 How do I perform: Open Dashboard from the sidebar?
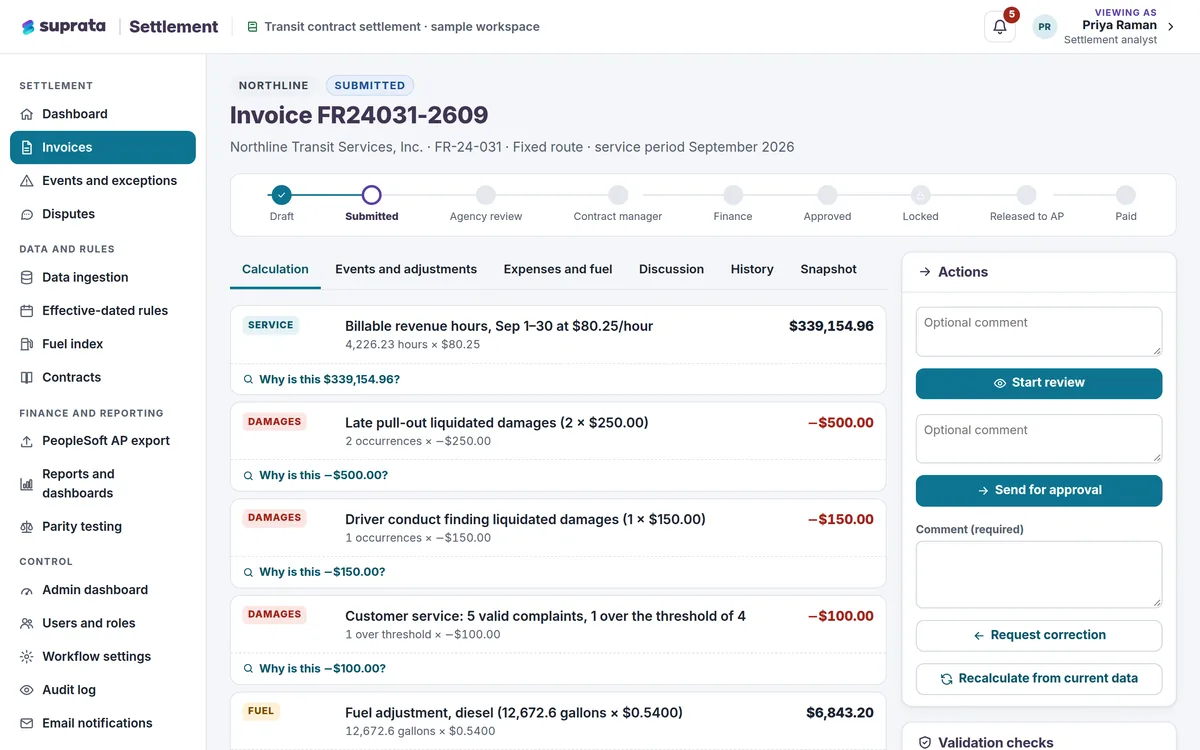coord(103,114)
